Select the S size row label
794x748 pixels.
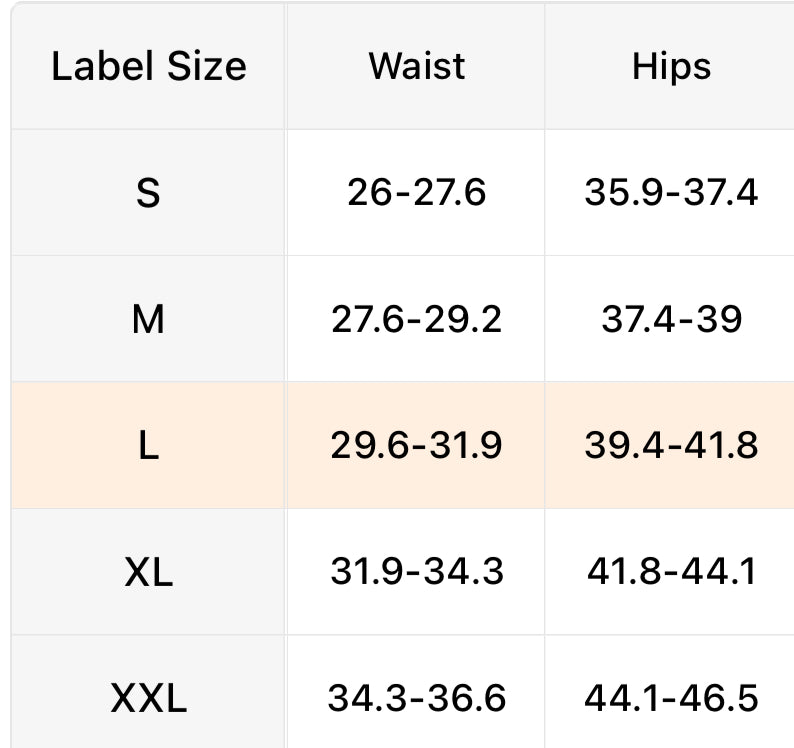point(148,193)
